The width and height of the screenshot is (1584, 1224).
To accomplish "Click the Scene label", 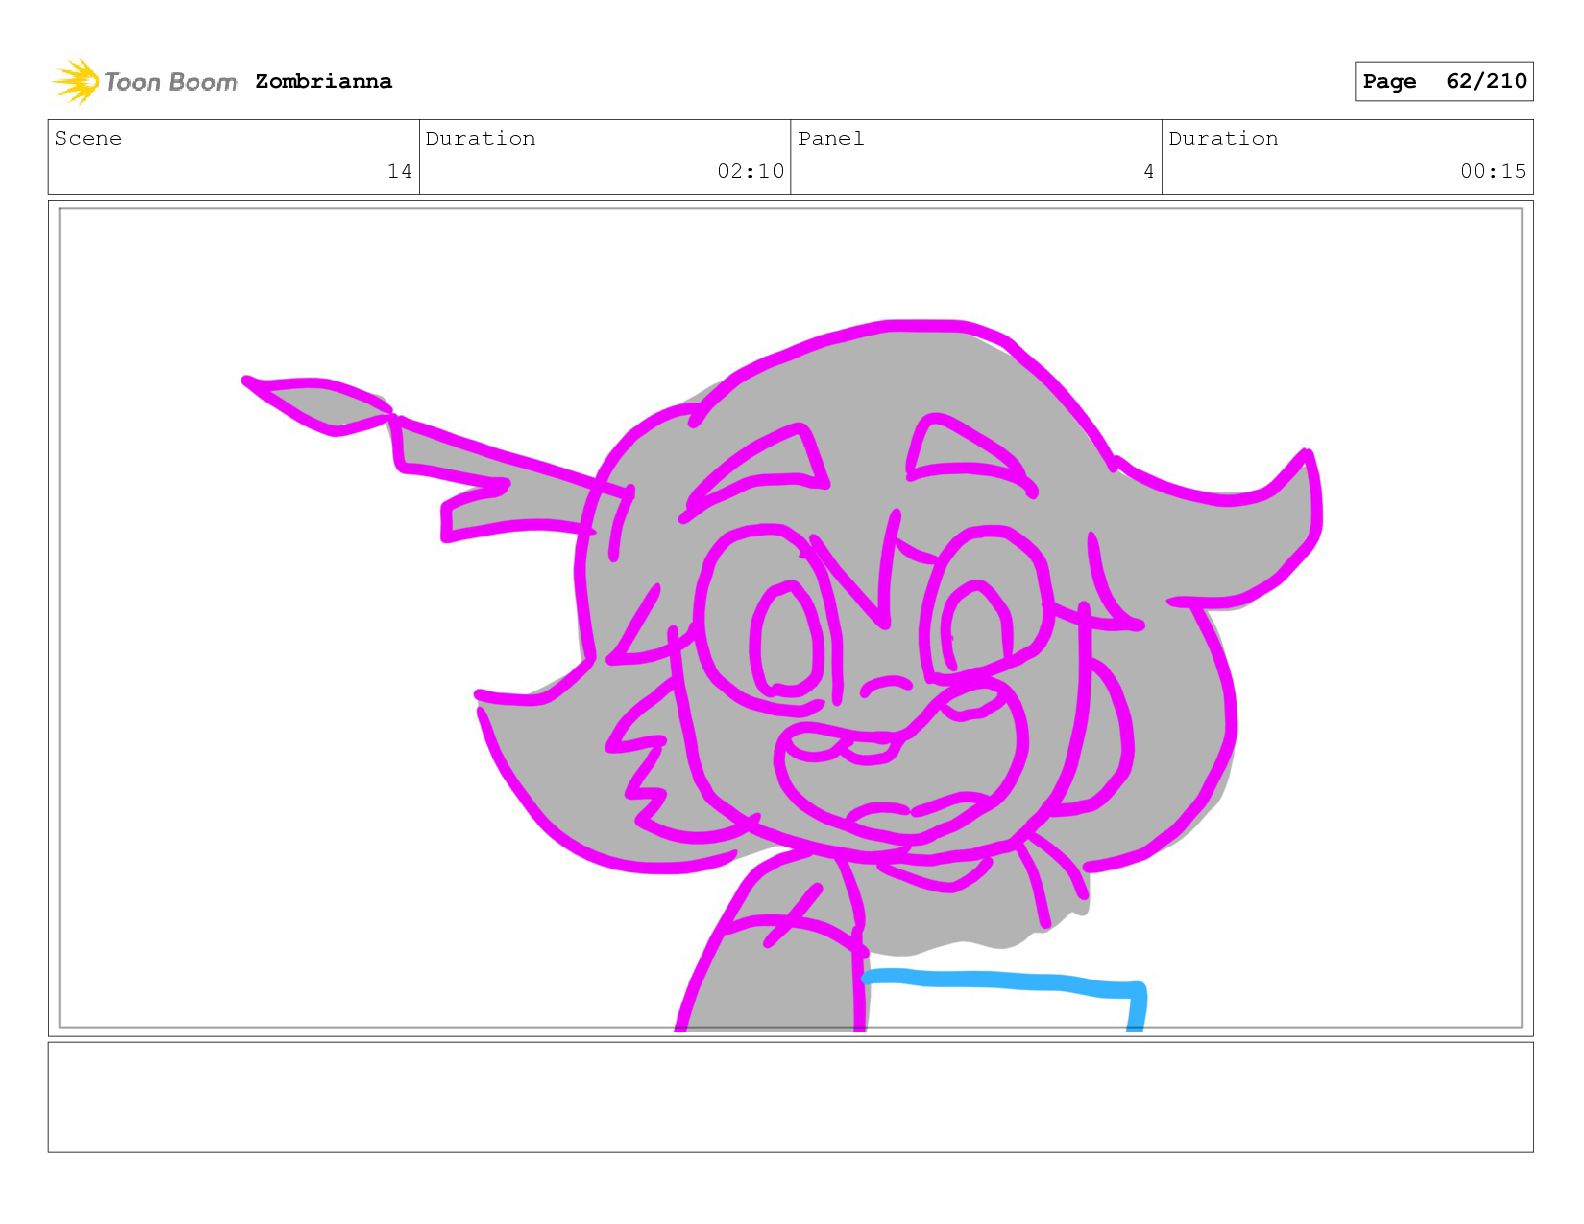I will pyautogui.click(x=88, y=138).
